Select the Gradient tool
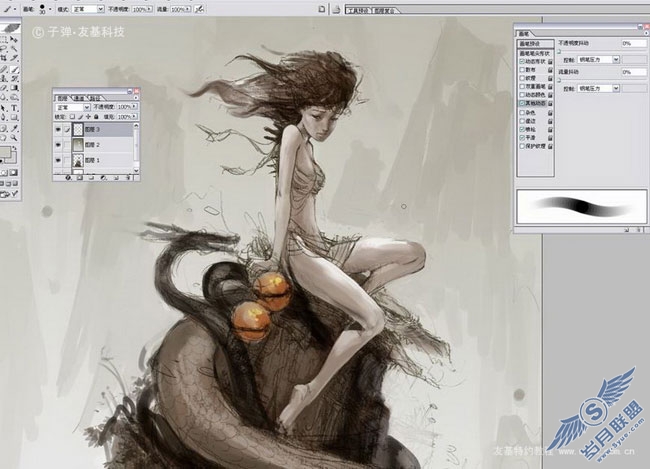The image size is (650, 469). pos(14,87)
